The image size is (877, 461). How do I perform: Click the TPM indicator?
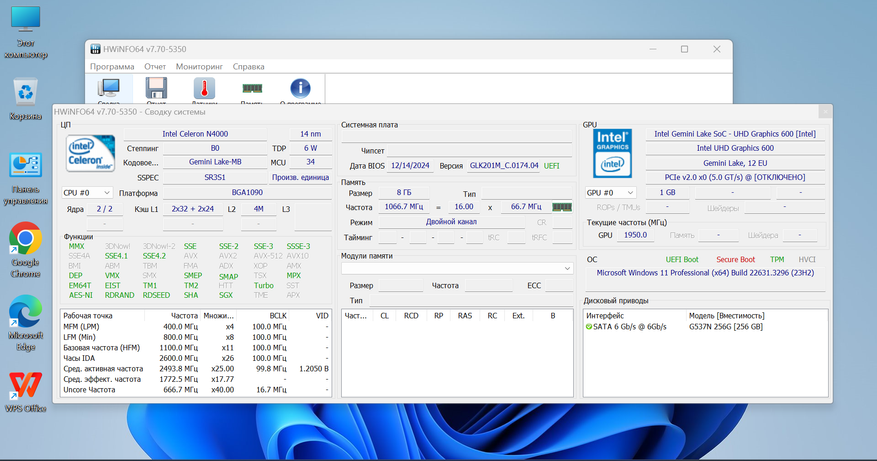tap(777, 260)
